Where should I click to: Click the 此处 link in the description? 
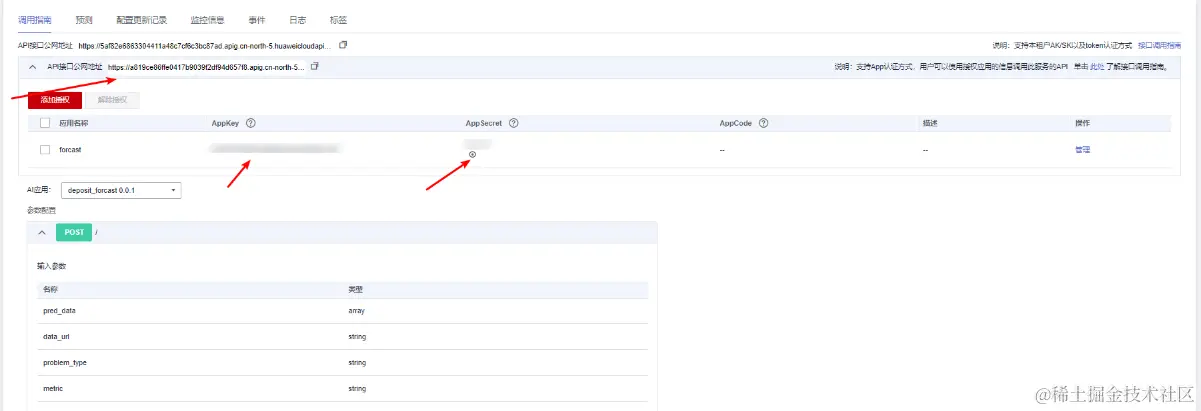1096,66
